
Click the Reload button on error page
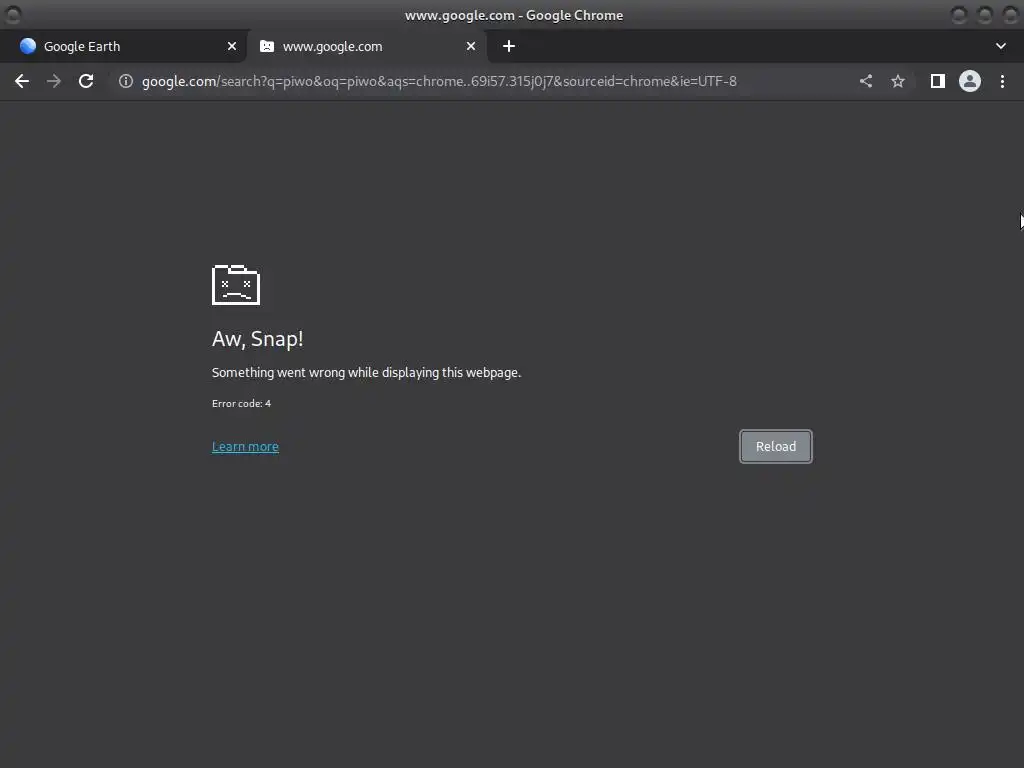pos(776,447)
